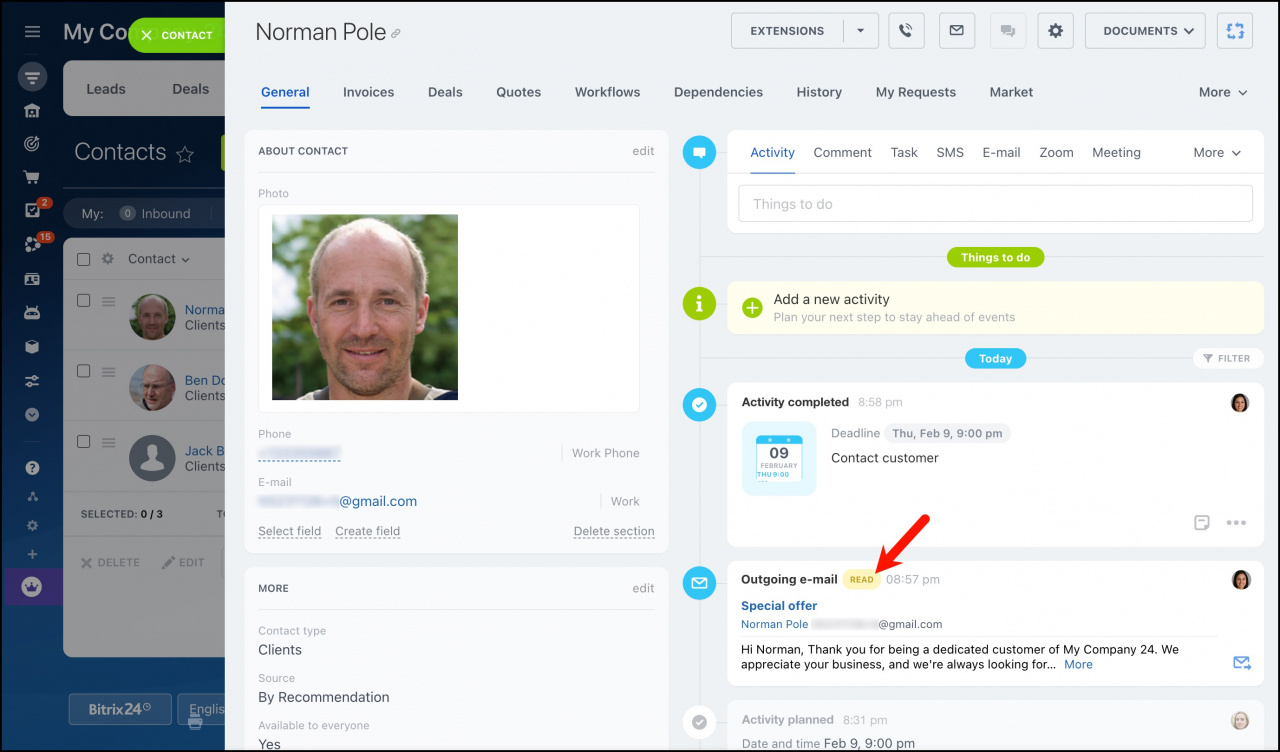Open CRM funnel icon in left sidebar
This screenshot has width=1280, height=752.
[32, 77]
